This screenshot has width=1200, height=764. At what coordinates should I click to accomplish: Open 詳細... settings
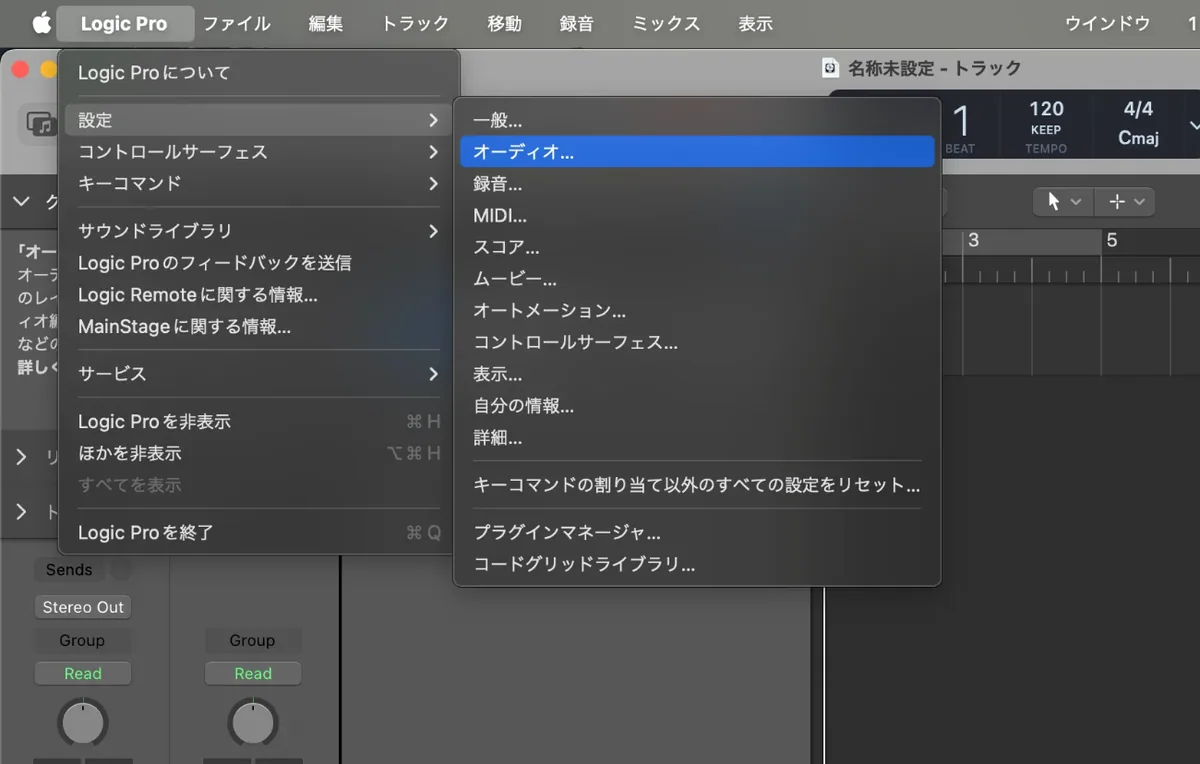coord(697,438)
